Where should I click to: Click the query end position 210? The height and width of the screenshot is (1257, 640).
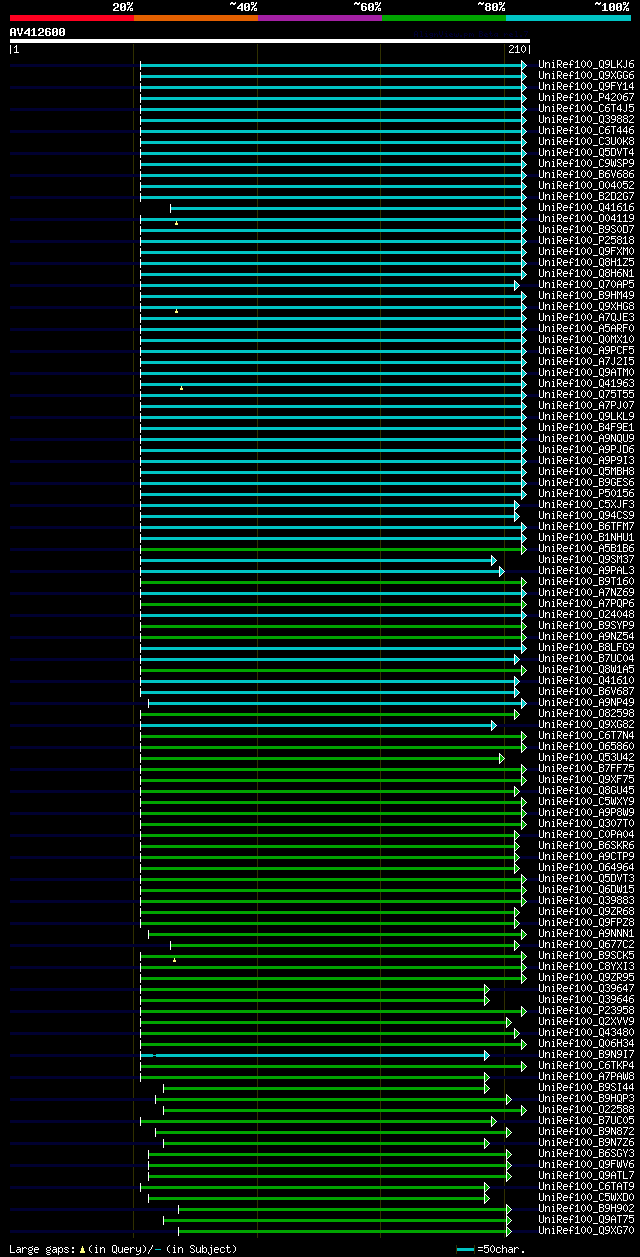(x=517, y=49)
